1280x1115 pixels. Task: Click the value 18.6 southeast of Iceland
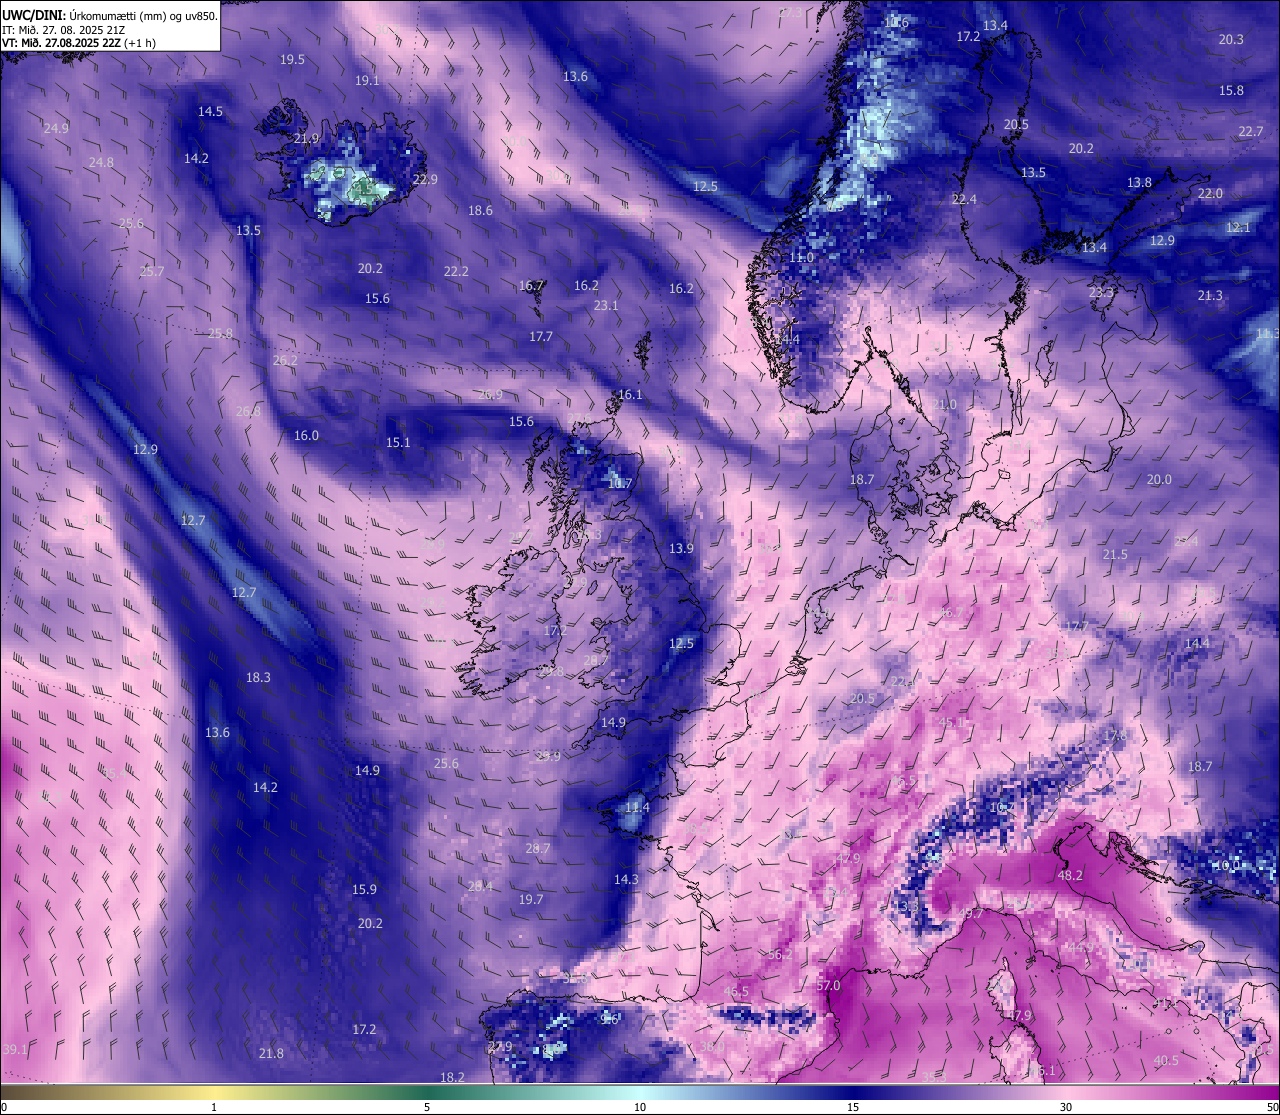point(480,211)
